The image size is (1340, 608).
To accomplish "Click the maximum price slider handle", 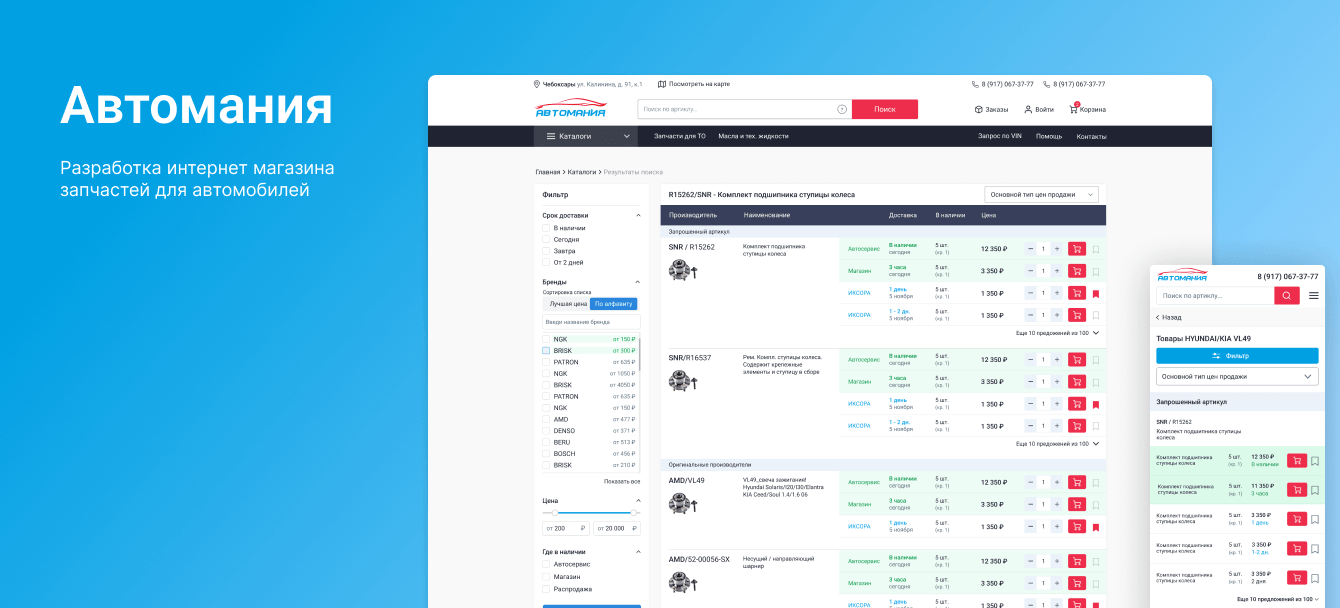I will (x=633, y=513).
